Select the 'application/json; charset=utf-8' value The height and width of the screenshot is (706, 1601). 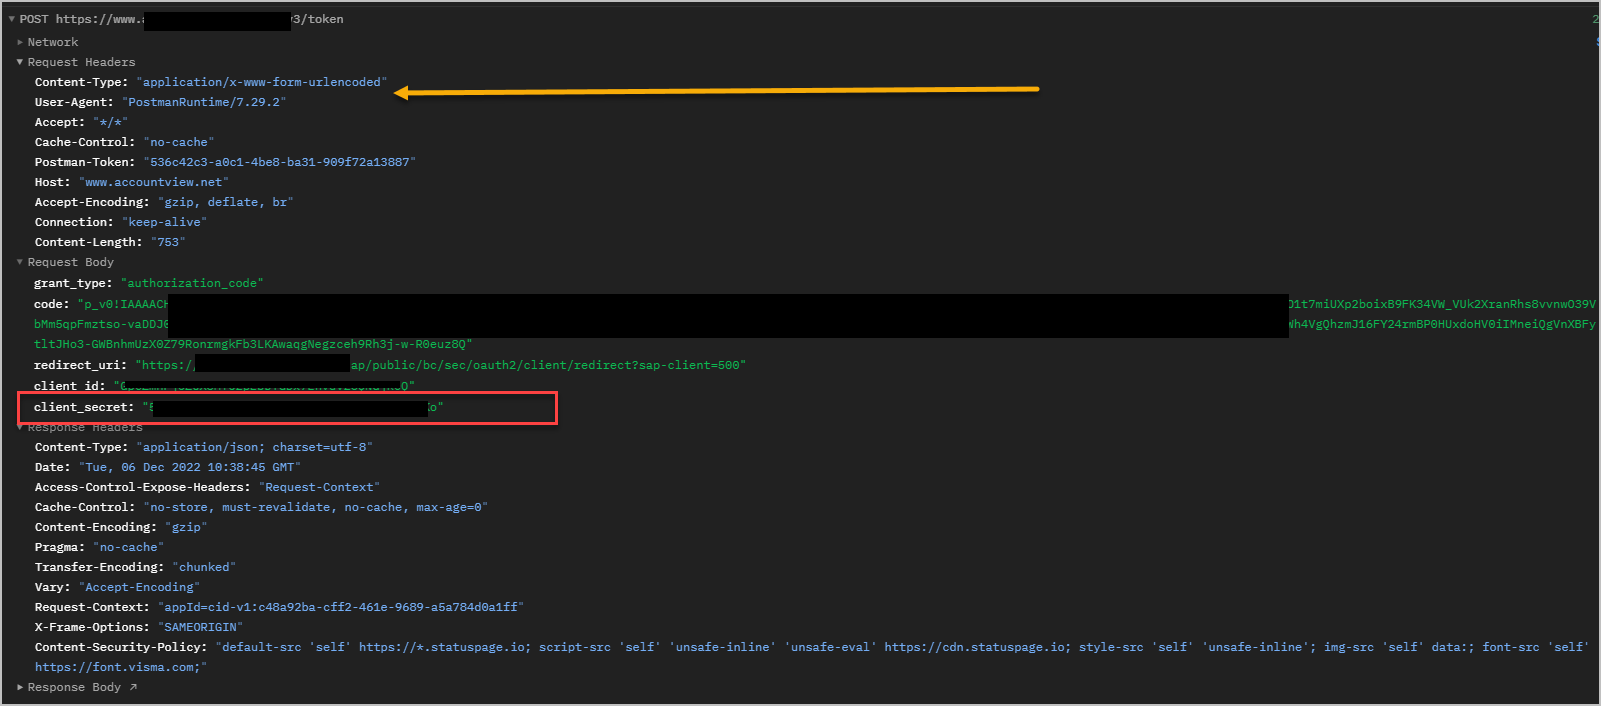[254, 447]
